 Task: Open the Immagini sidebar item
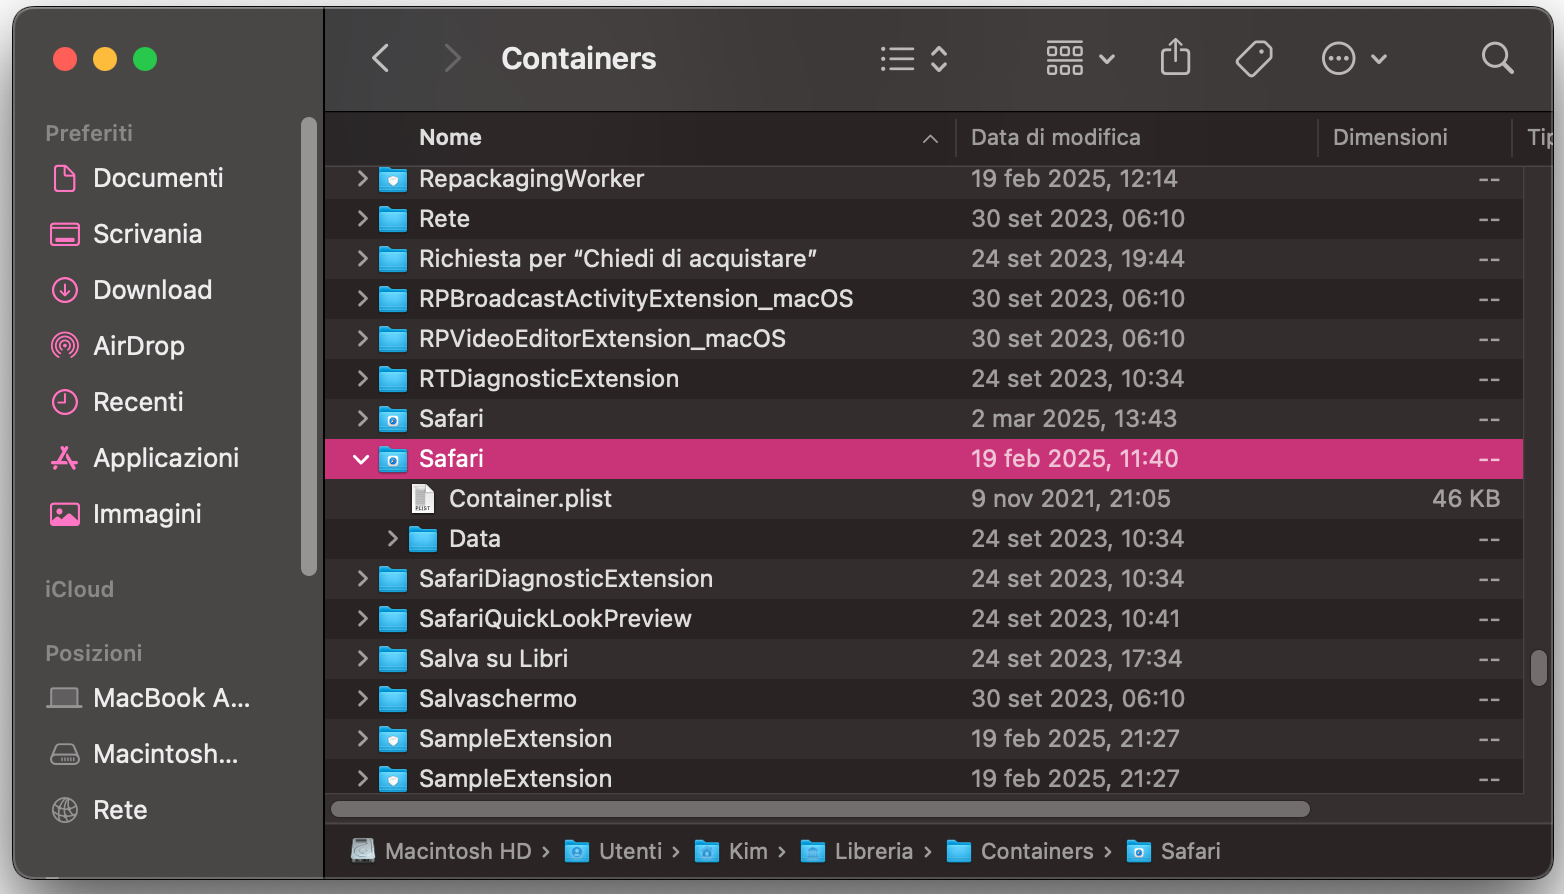coord(146,514)
